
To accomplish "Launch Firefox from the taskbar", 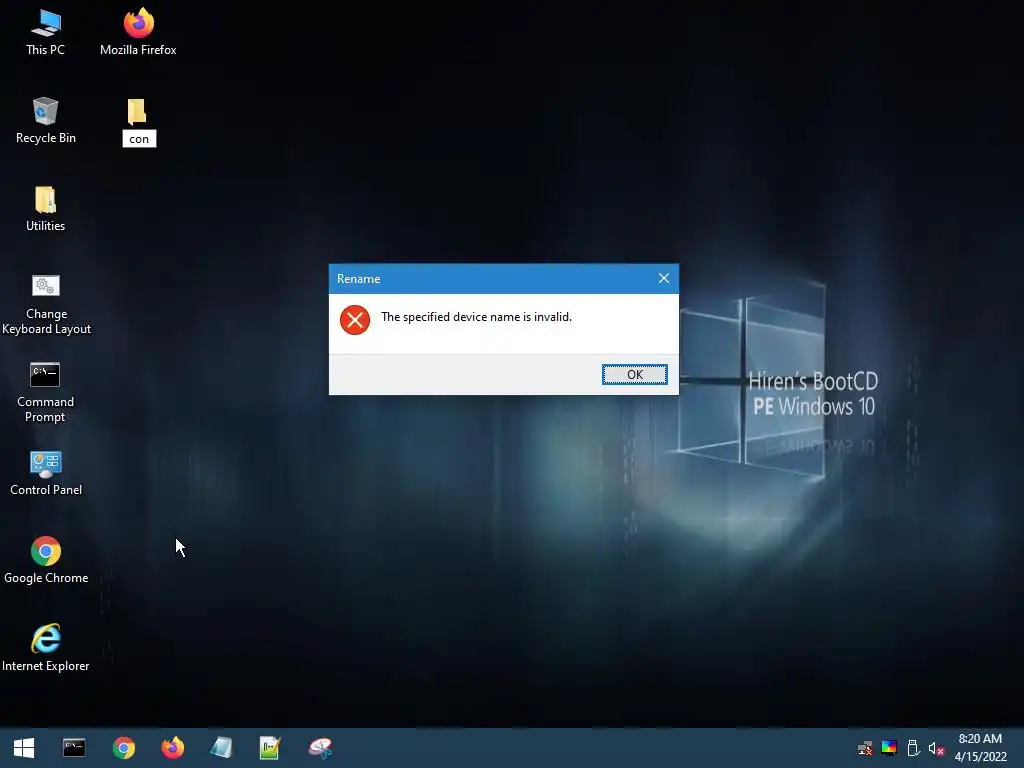I will 172,748.
